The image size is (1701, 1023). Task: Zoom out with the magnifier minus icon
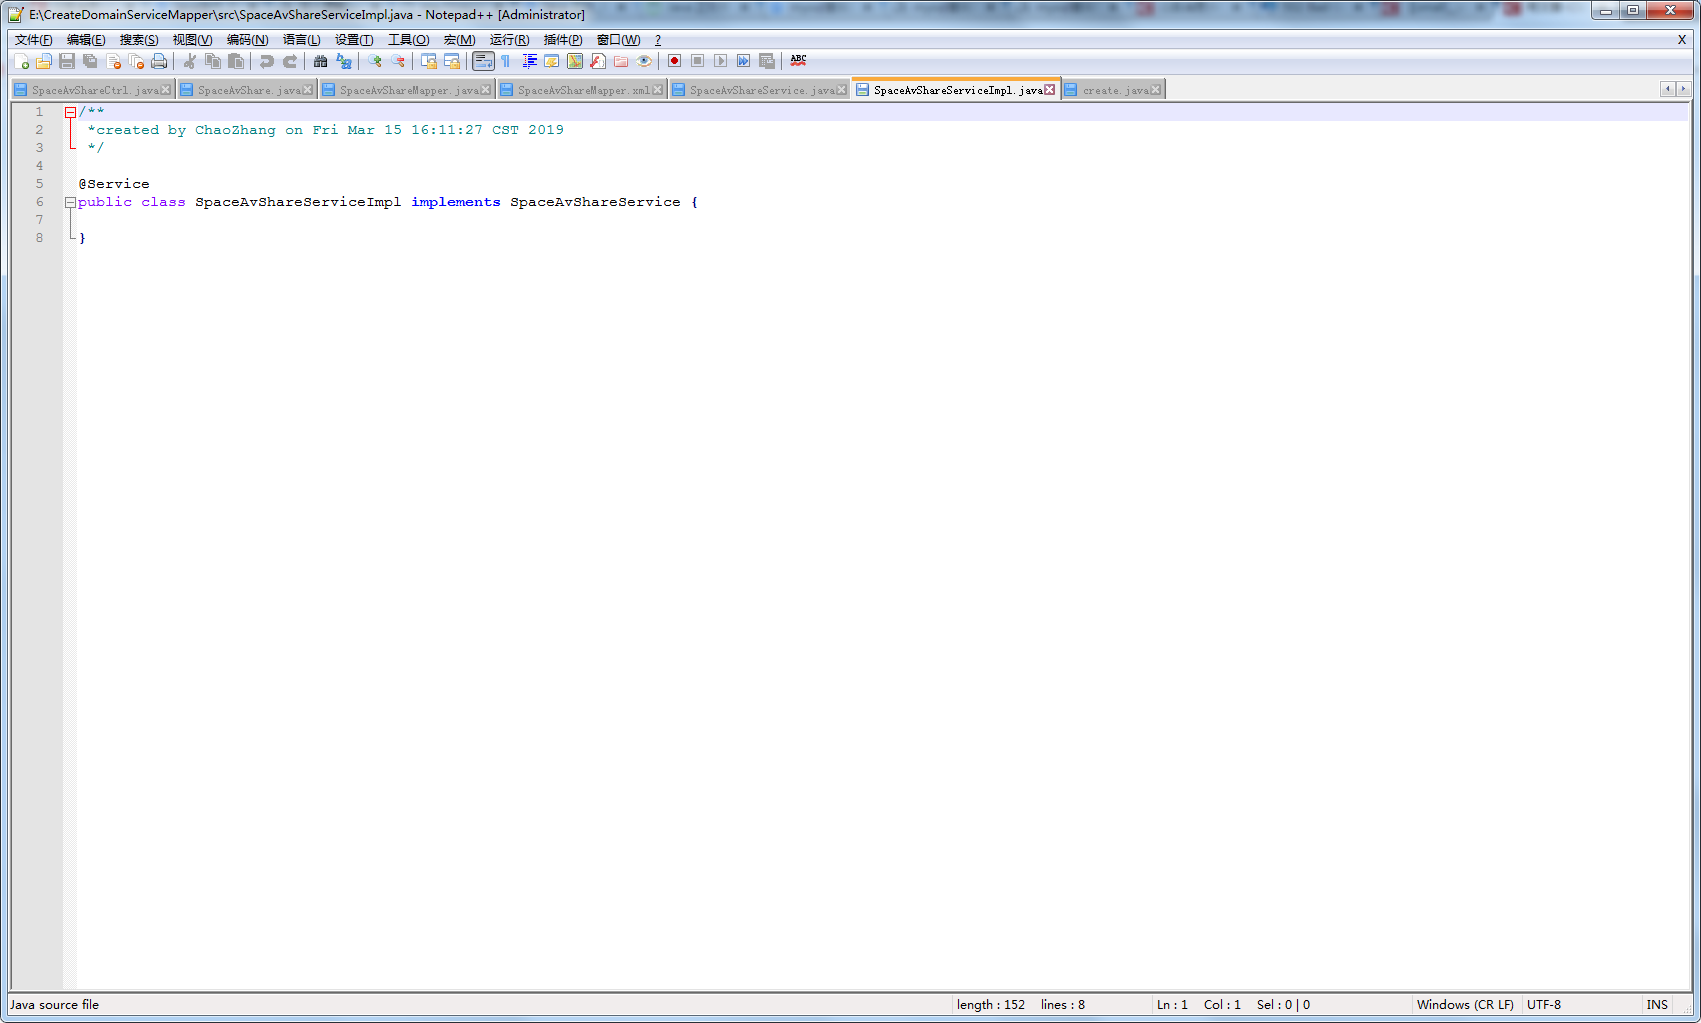[x=398, y=61]
